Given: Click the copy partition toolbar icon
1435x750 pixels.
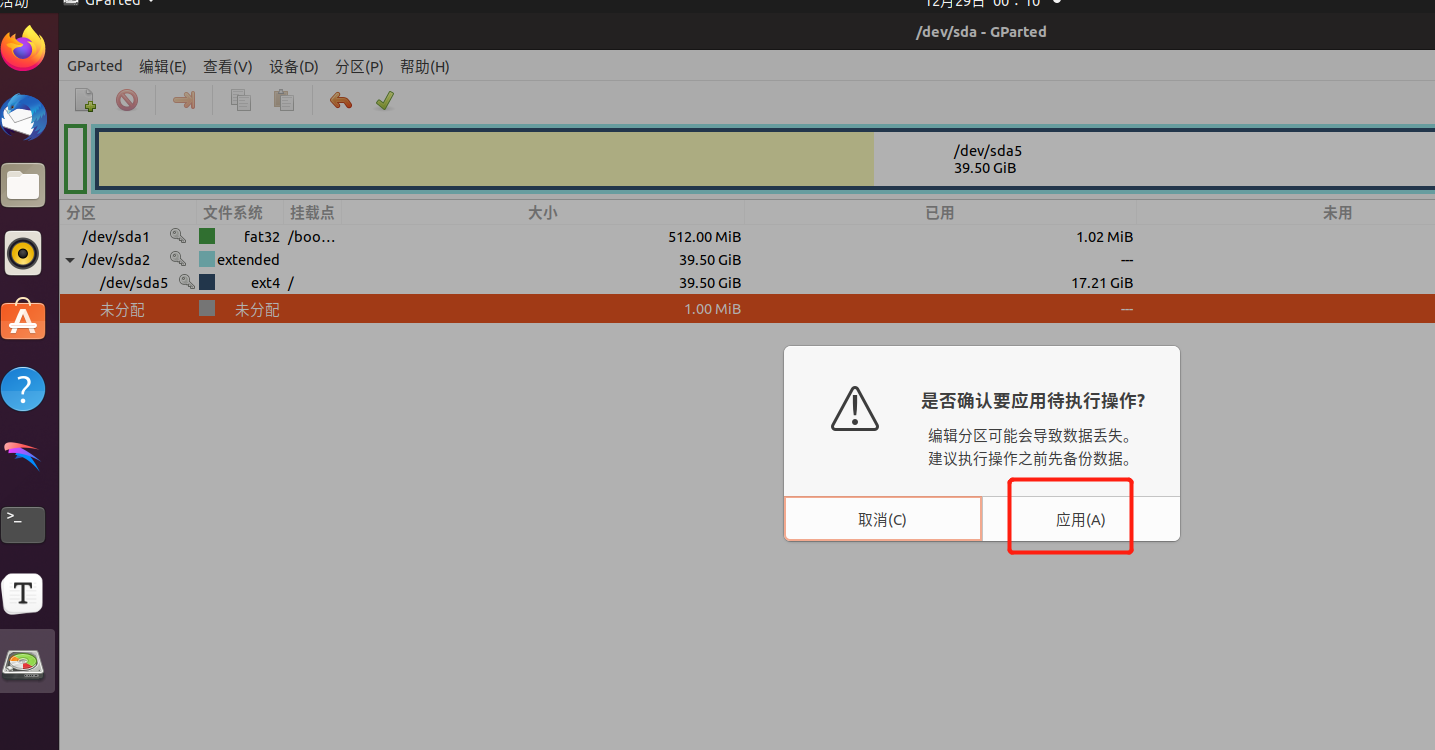Looking at the screenshot, I should [x=241, y=100].
